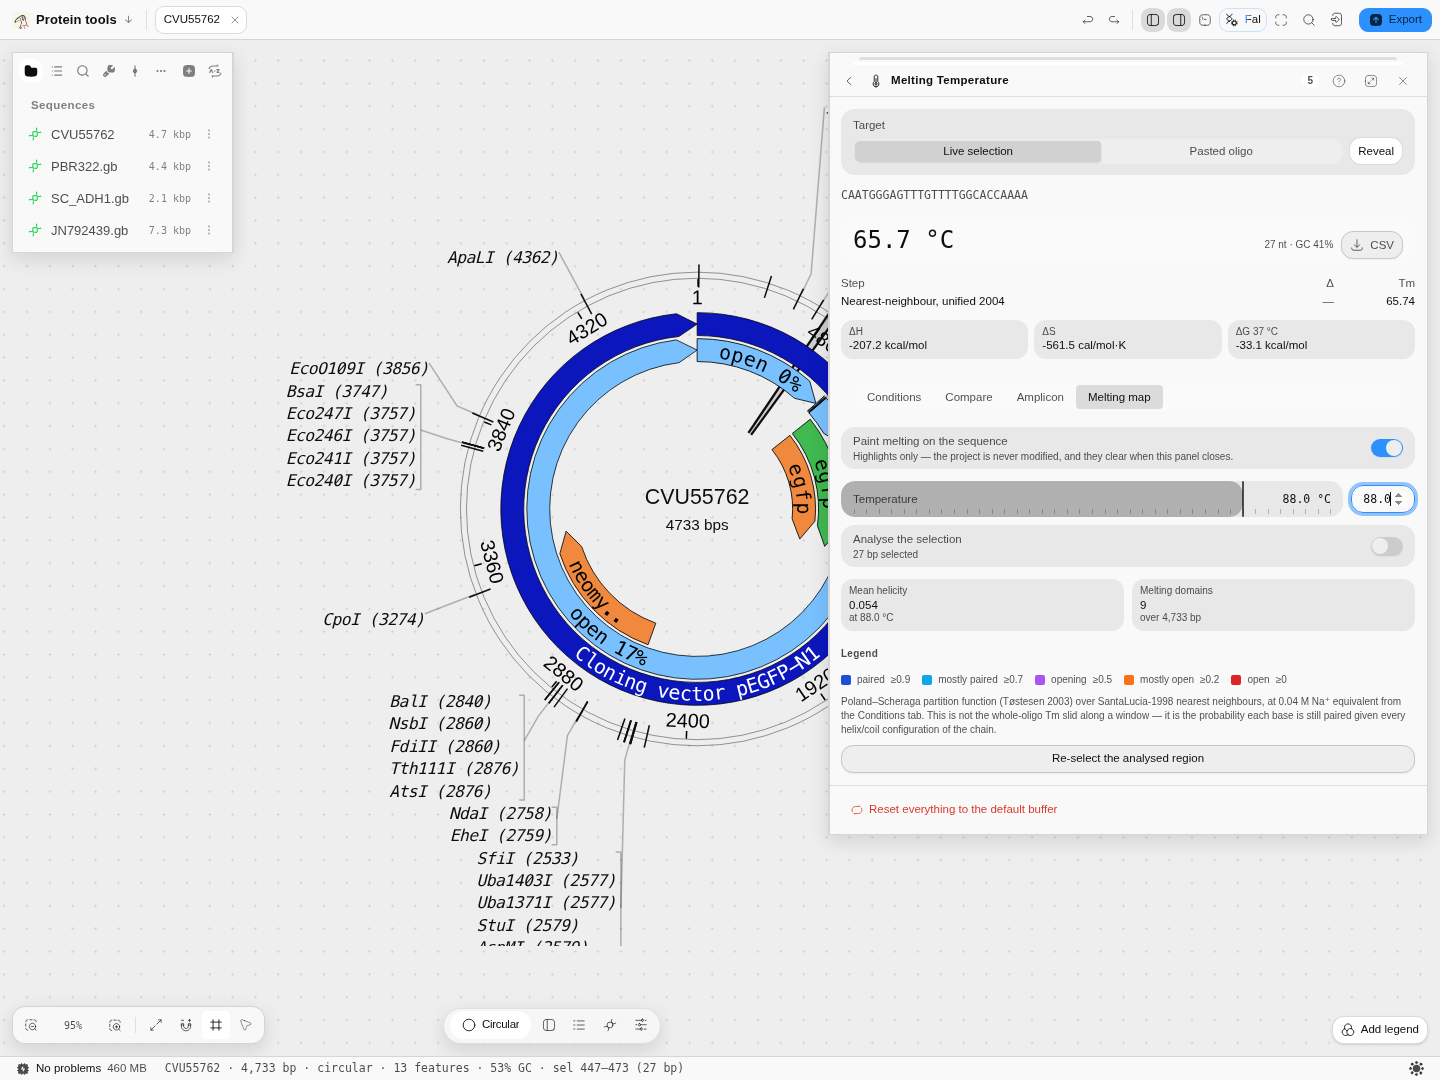Viewport: 1440px width, 1080px height.
Task: Open the options menu for PBR322.gb row
Action: coord(209,166)
